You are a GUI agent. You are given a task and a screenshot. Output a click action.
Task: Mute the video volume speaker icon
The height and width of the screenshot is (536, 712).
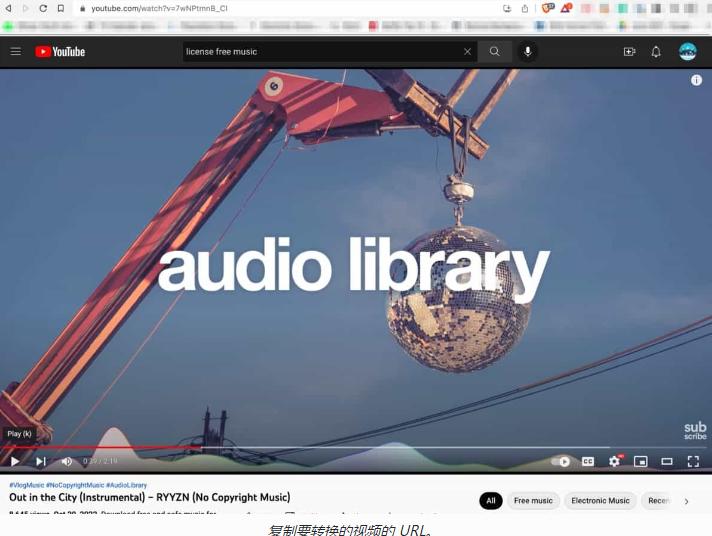coord(67,462)
